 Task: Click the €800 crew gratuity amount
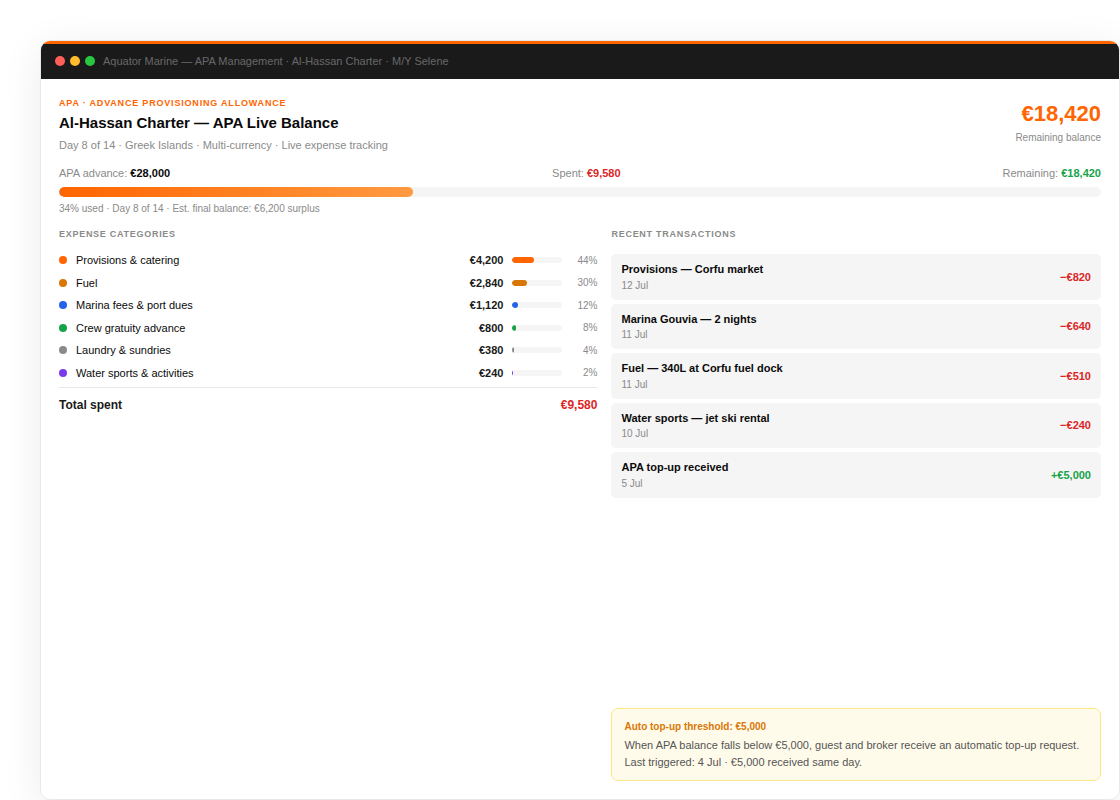(x=491, y=328)
